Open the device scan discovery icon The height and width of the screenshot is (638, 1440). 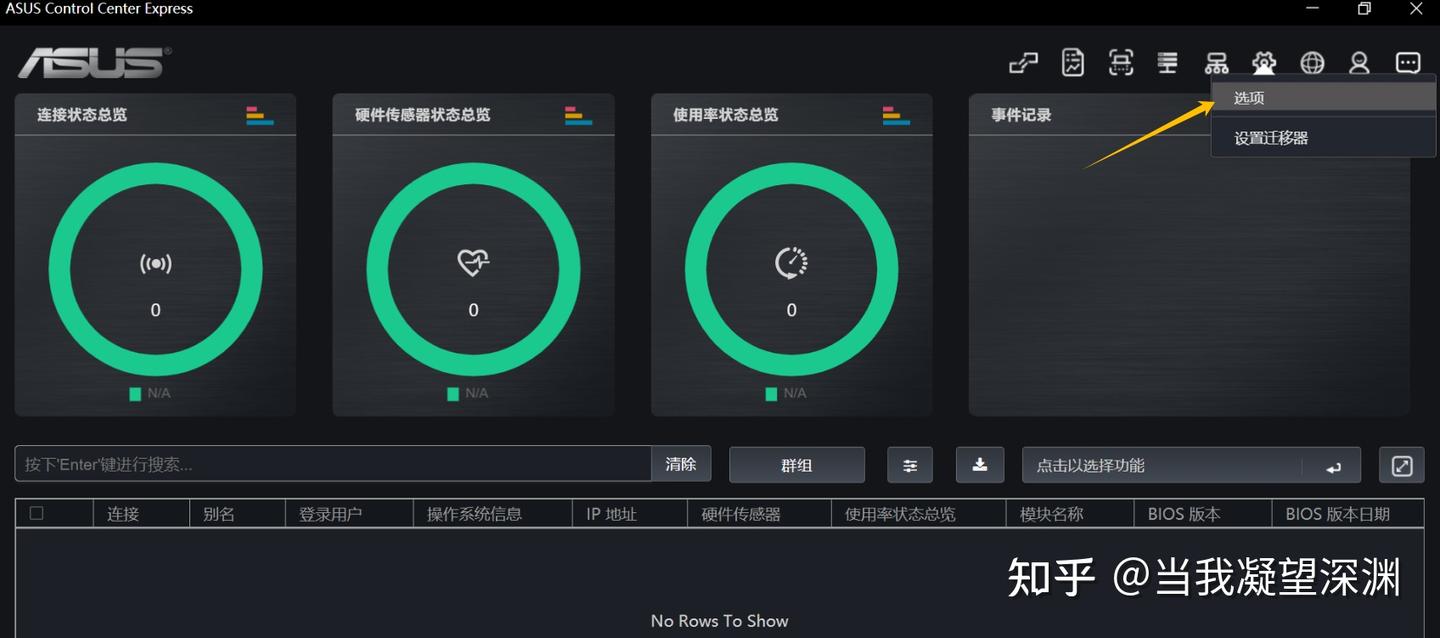(x=1120, y=62)
